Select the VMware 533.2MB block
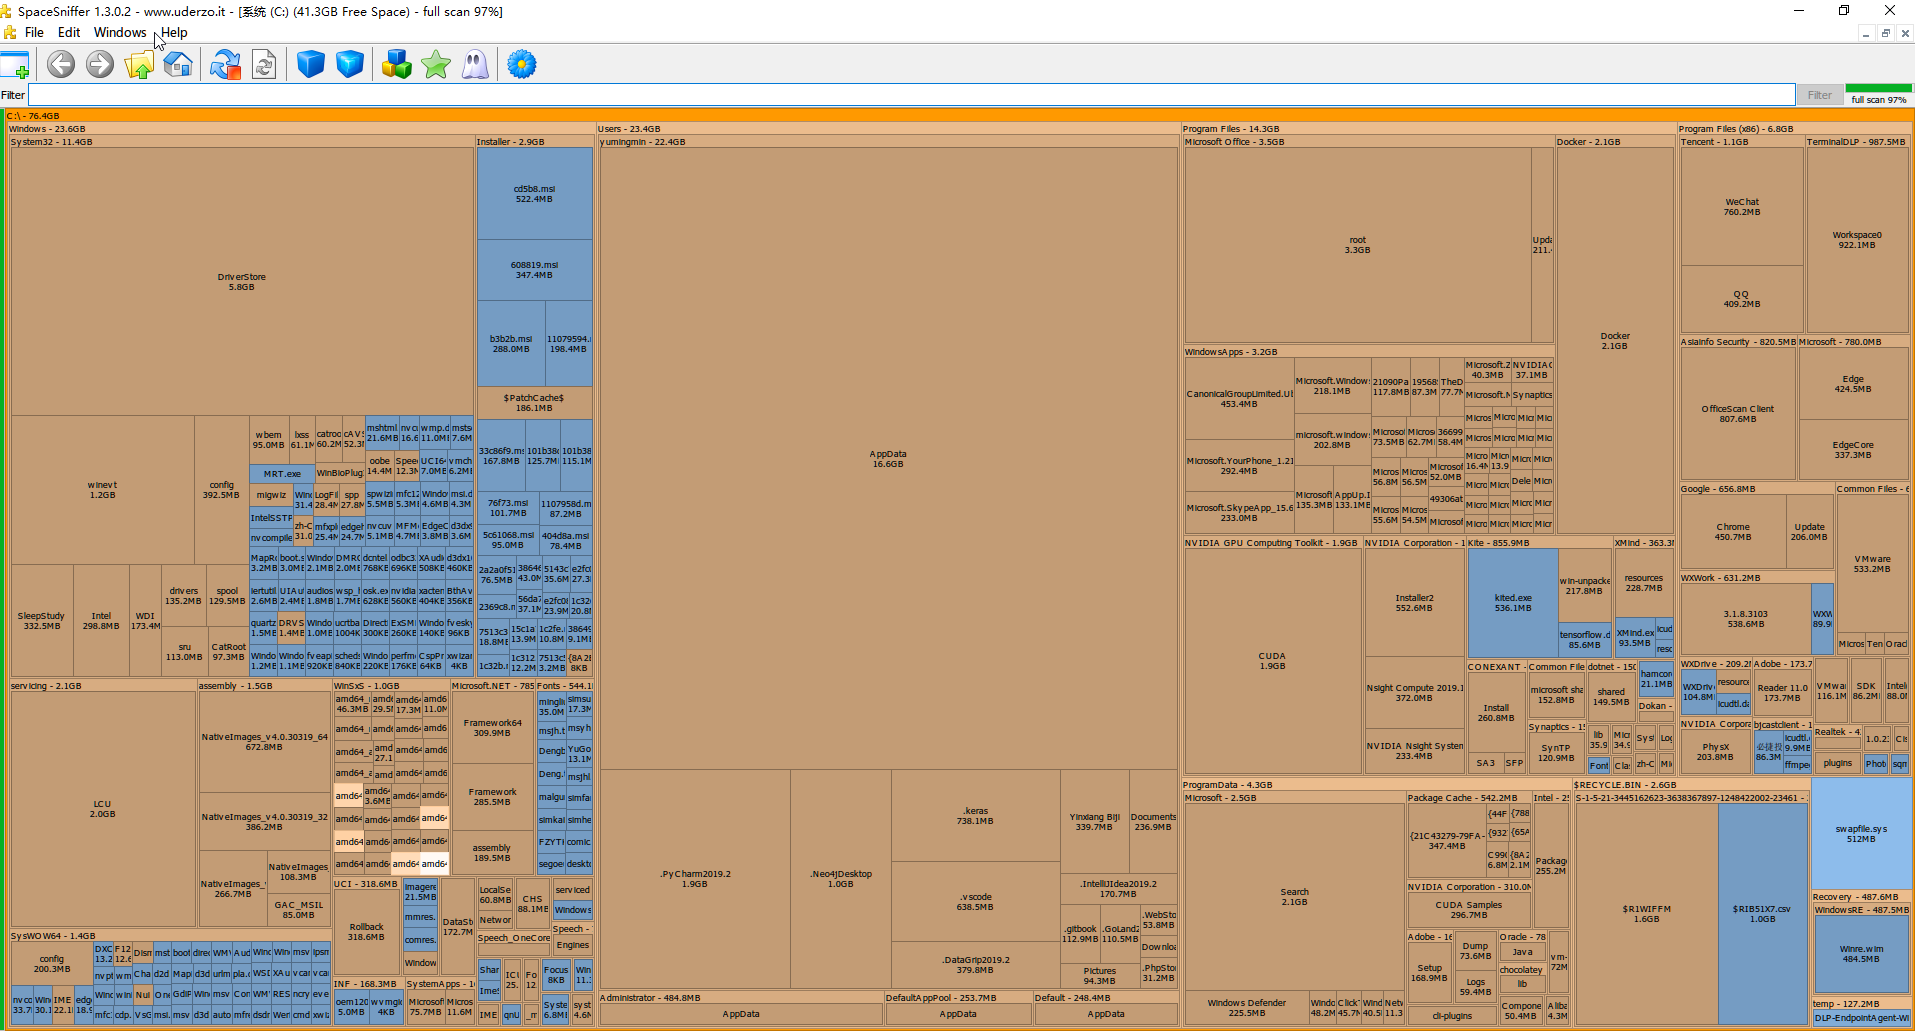 pyautogui.click(x=1872, y=564)
